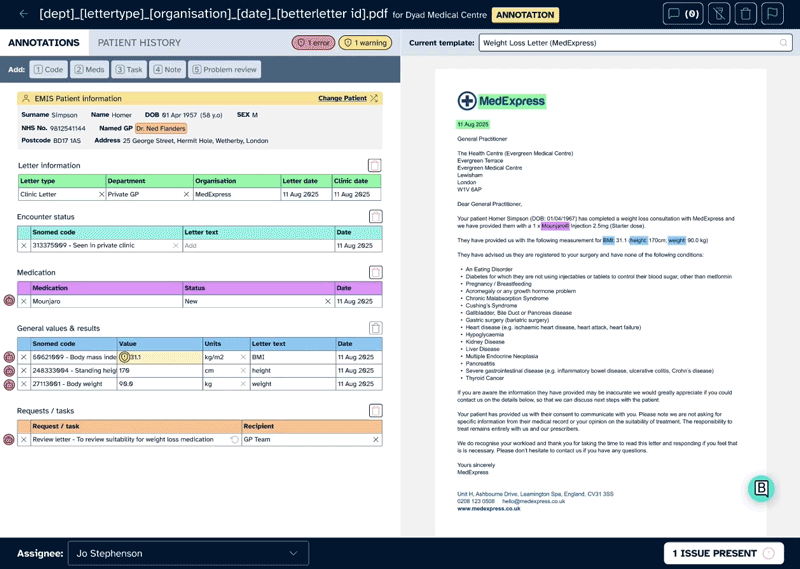Viewport: 800px width, 569px height.
Task: Click the warning shield icon in BMI value
Action: pyautogui.click(x=124, y=357)
